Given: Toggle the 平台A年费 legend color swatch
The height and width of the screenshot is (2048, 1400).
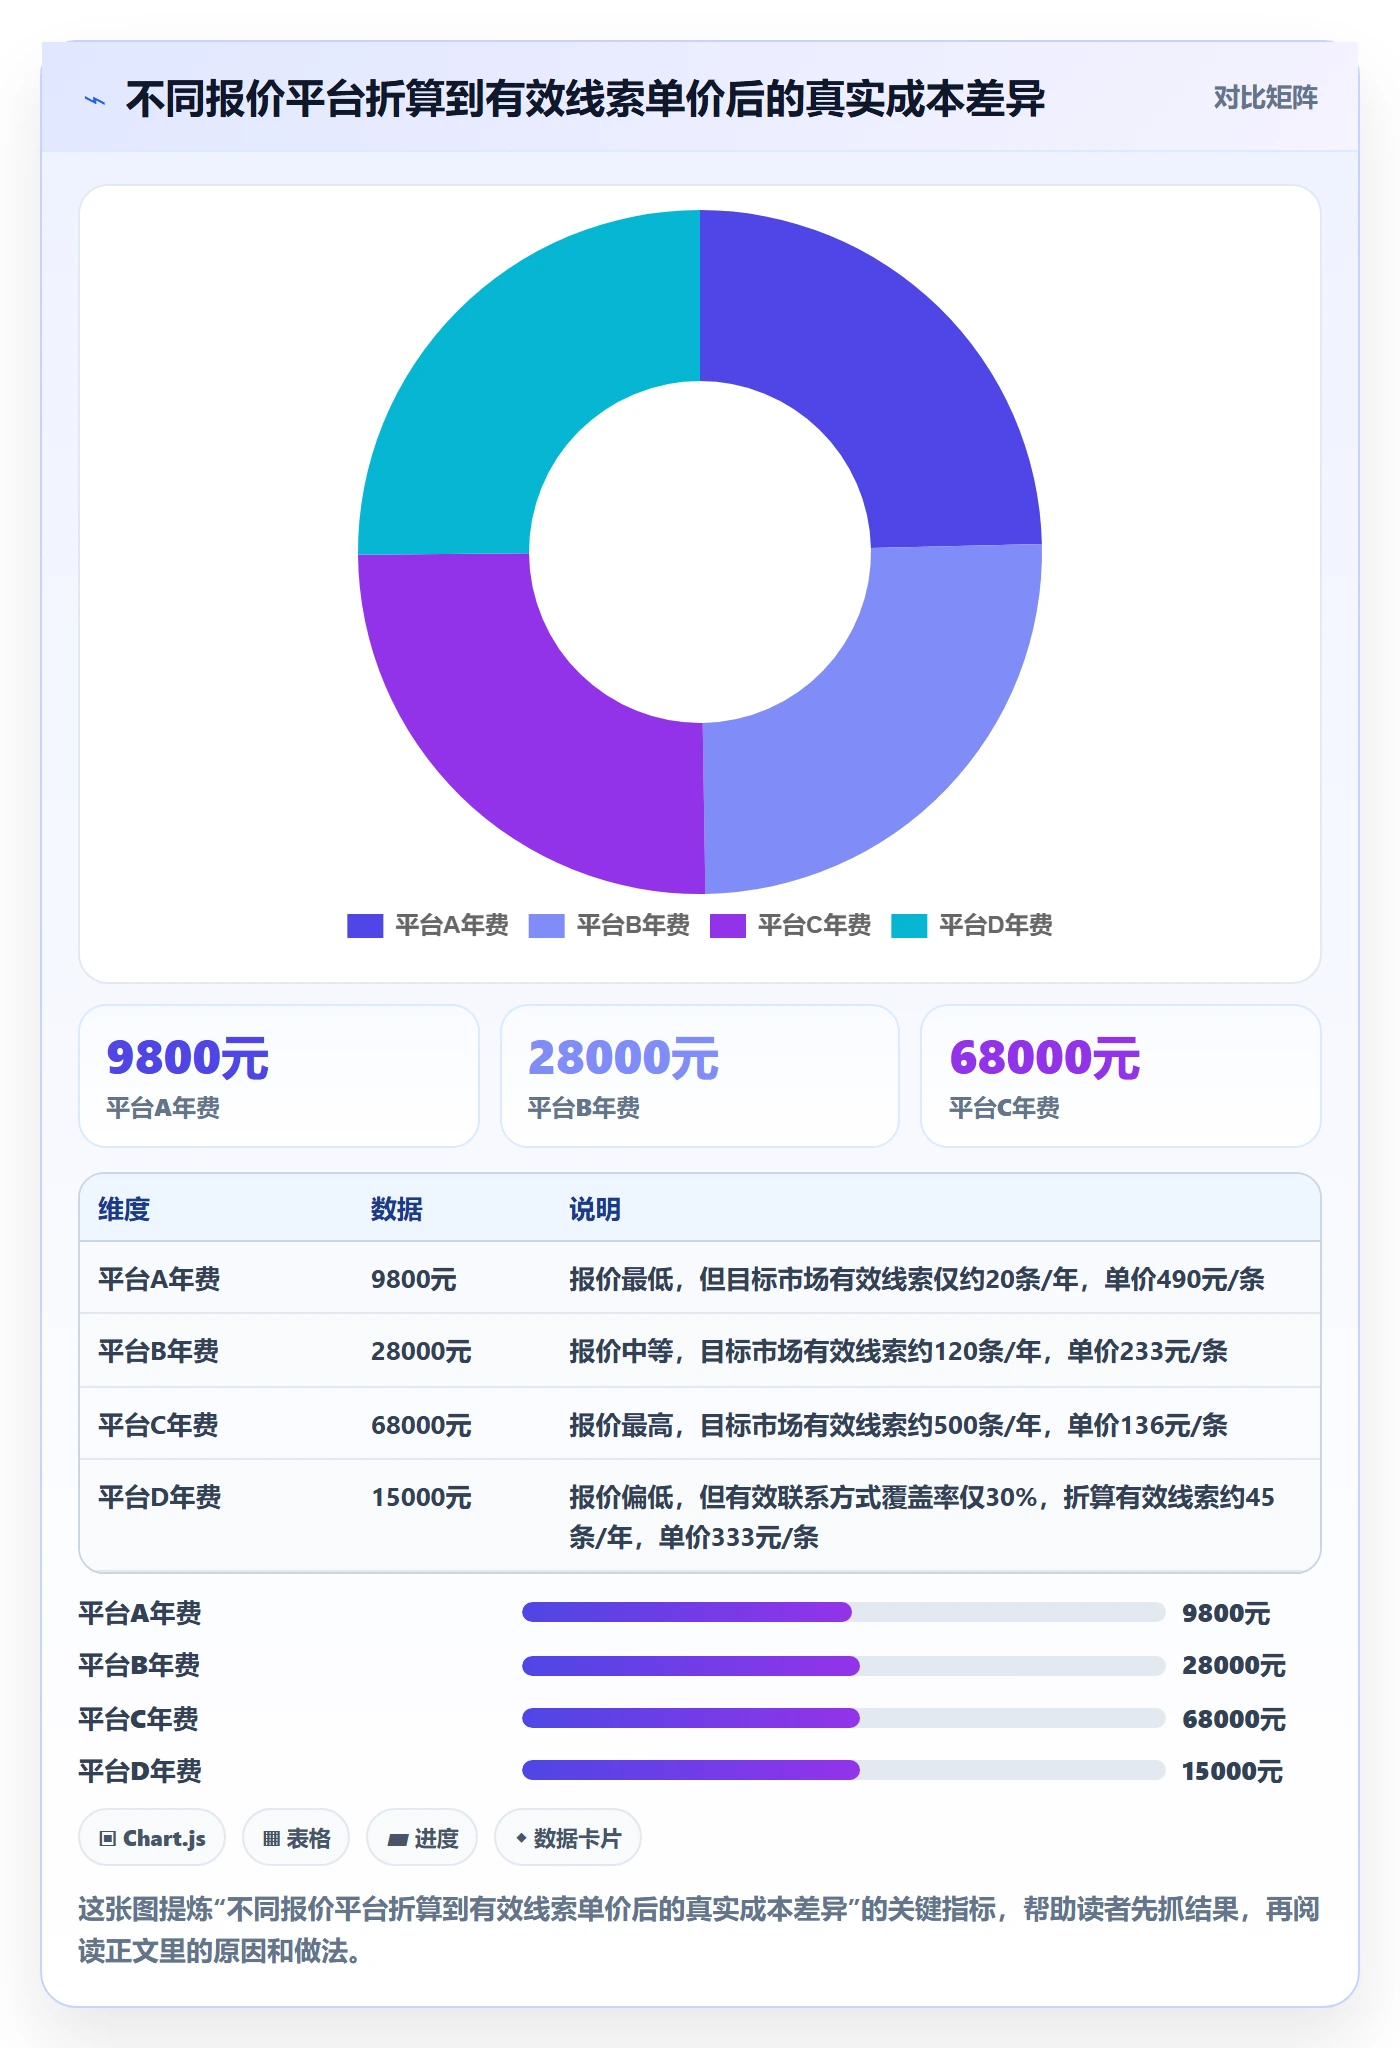Looking at the screenshot, I should (x=365, y=926).
